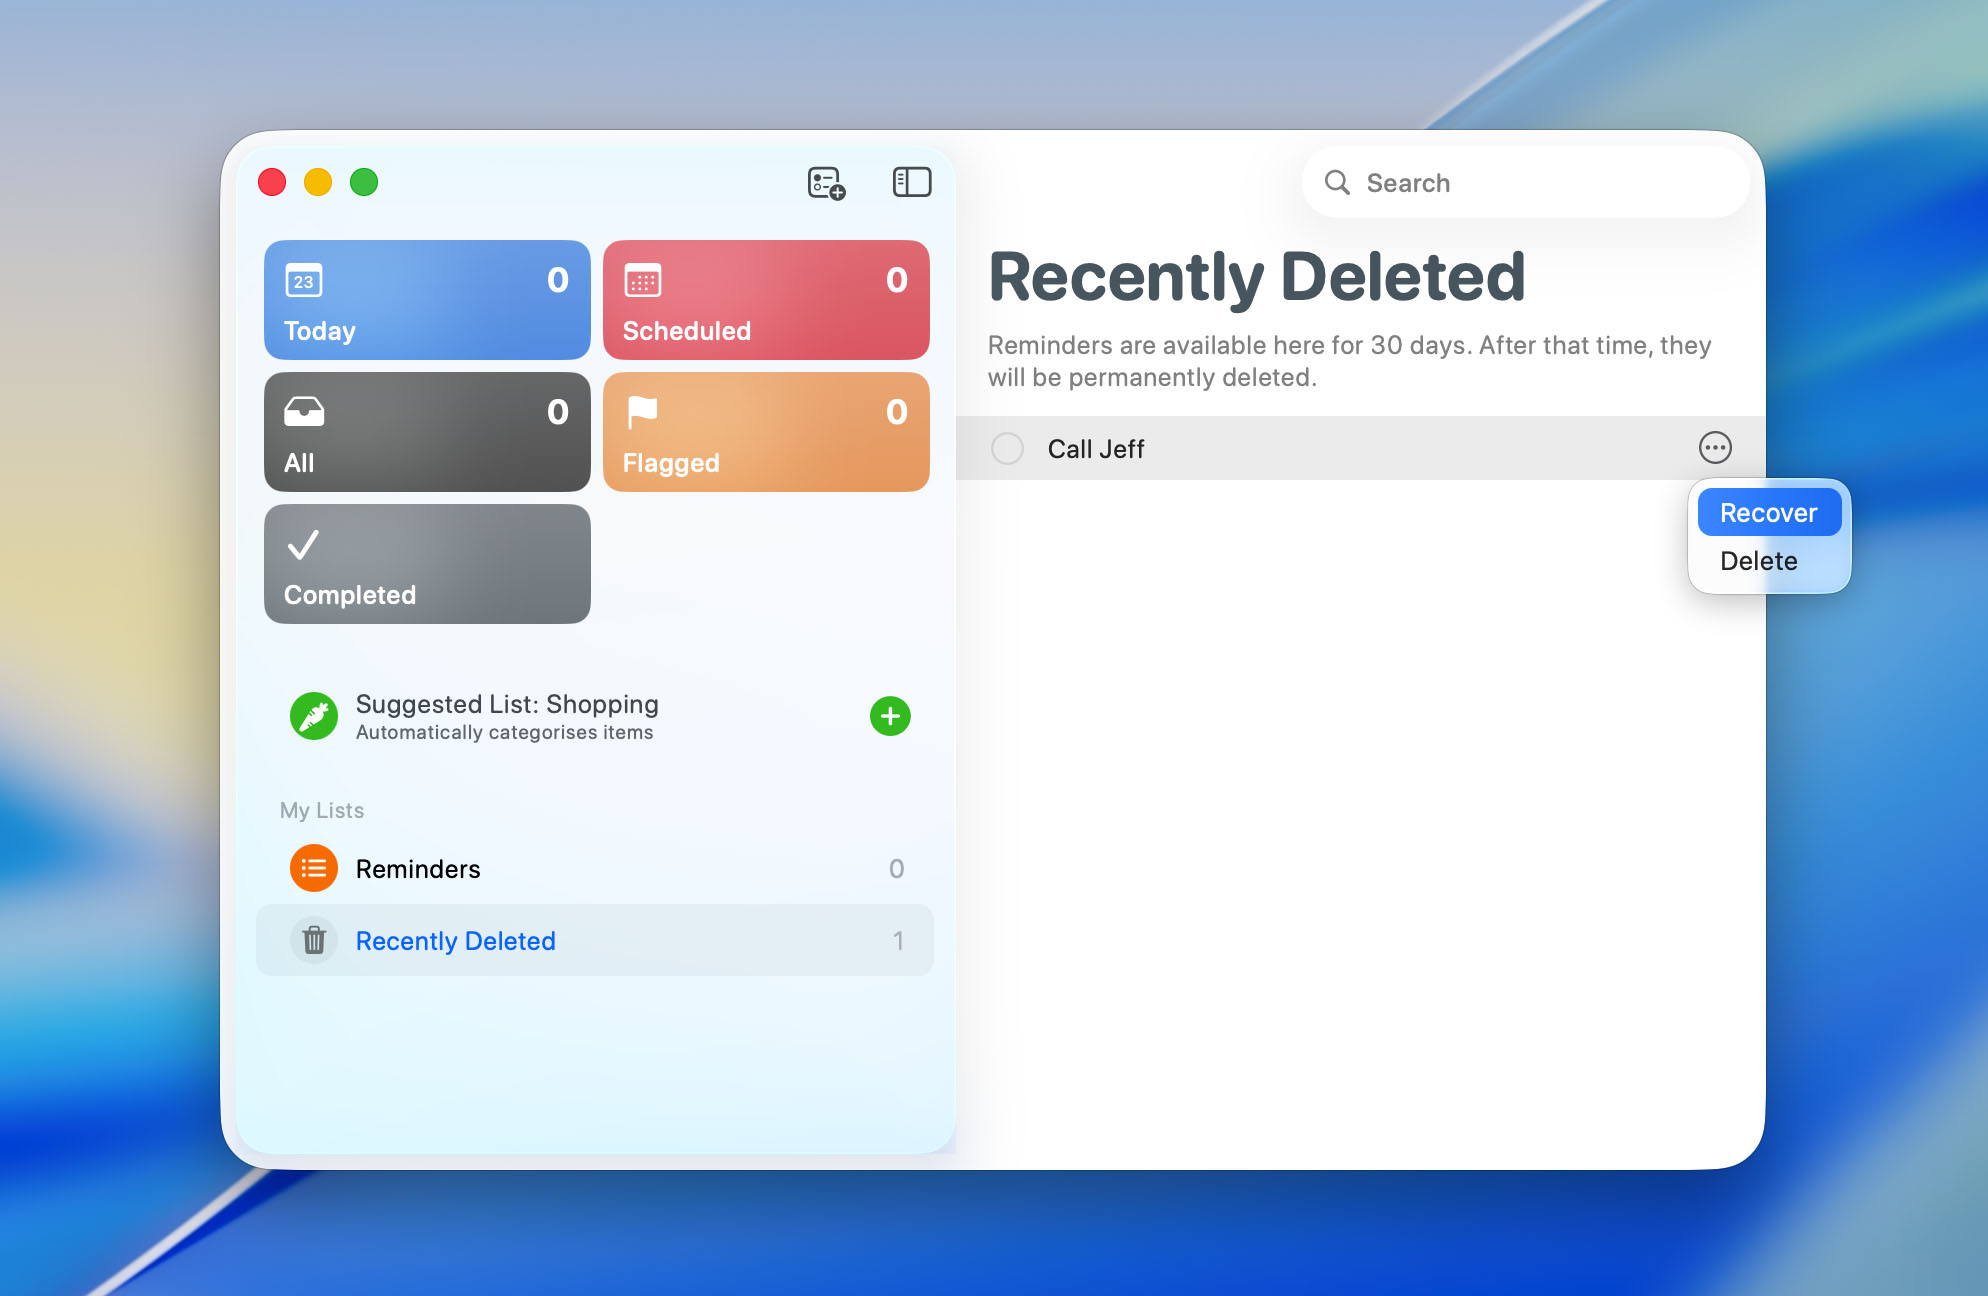Click the All inbox tray icon
The width and height of the screenshot is (1988, 1296).
(304, 411)
